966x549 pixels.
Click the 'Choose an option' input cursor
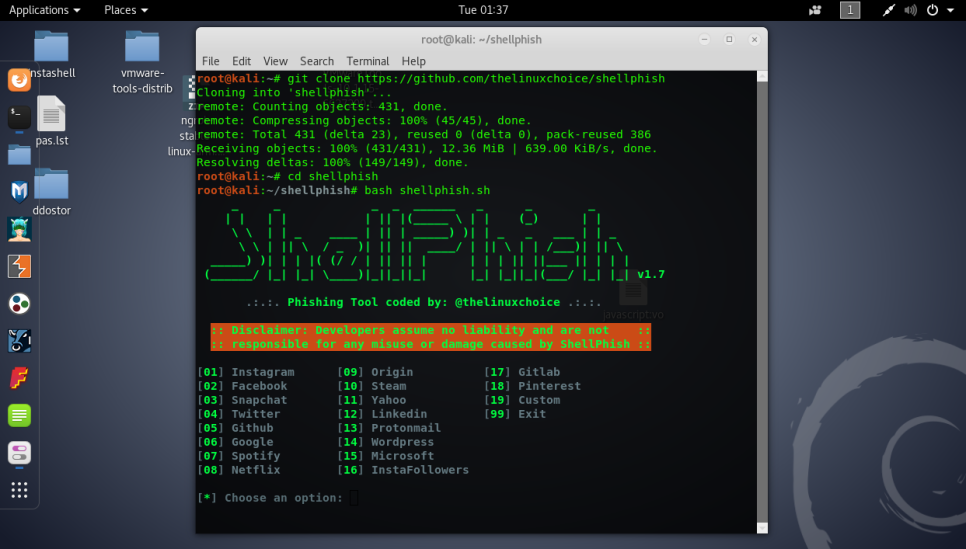point(354,498)
